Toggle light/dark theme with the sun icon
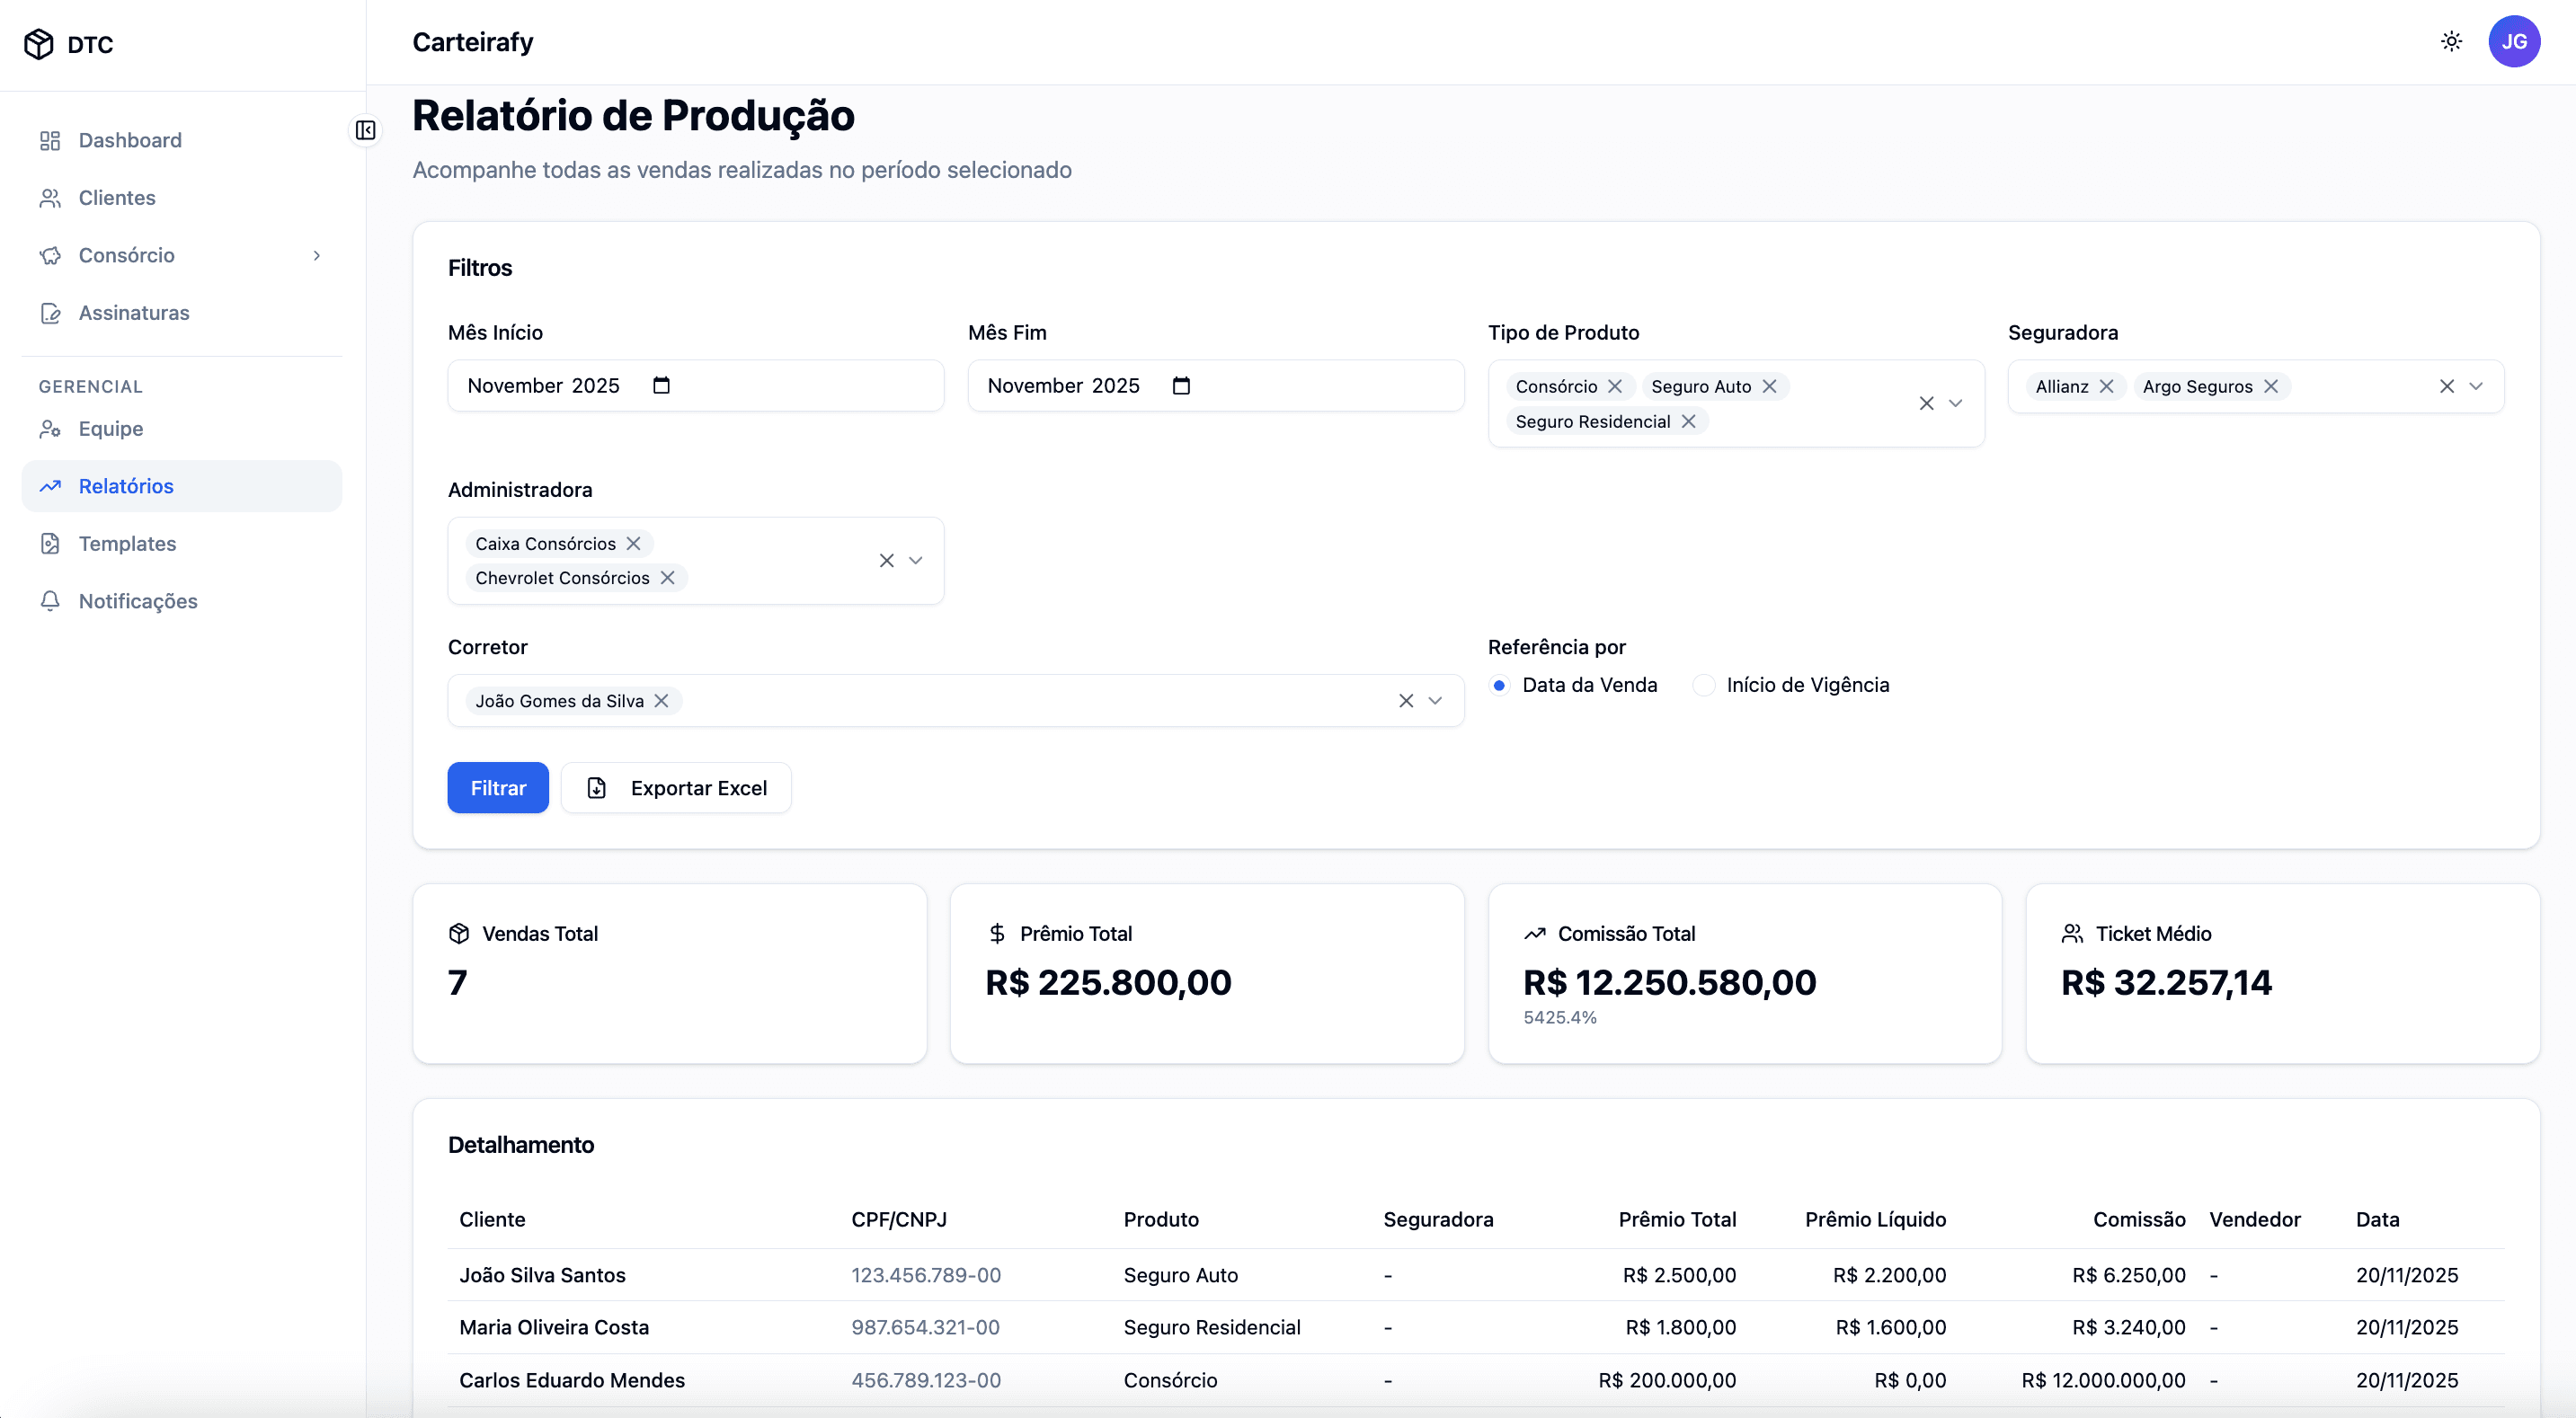The width and height of the screenshot is (2576, 1418). coord(2451,41)
